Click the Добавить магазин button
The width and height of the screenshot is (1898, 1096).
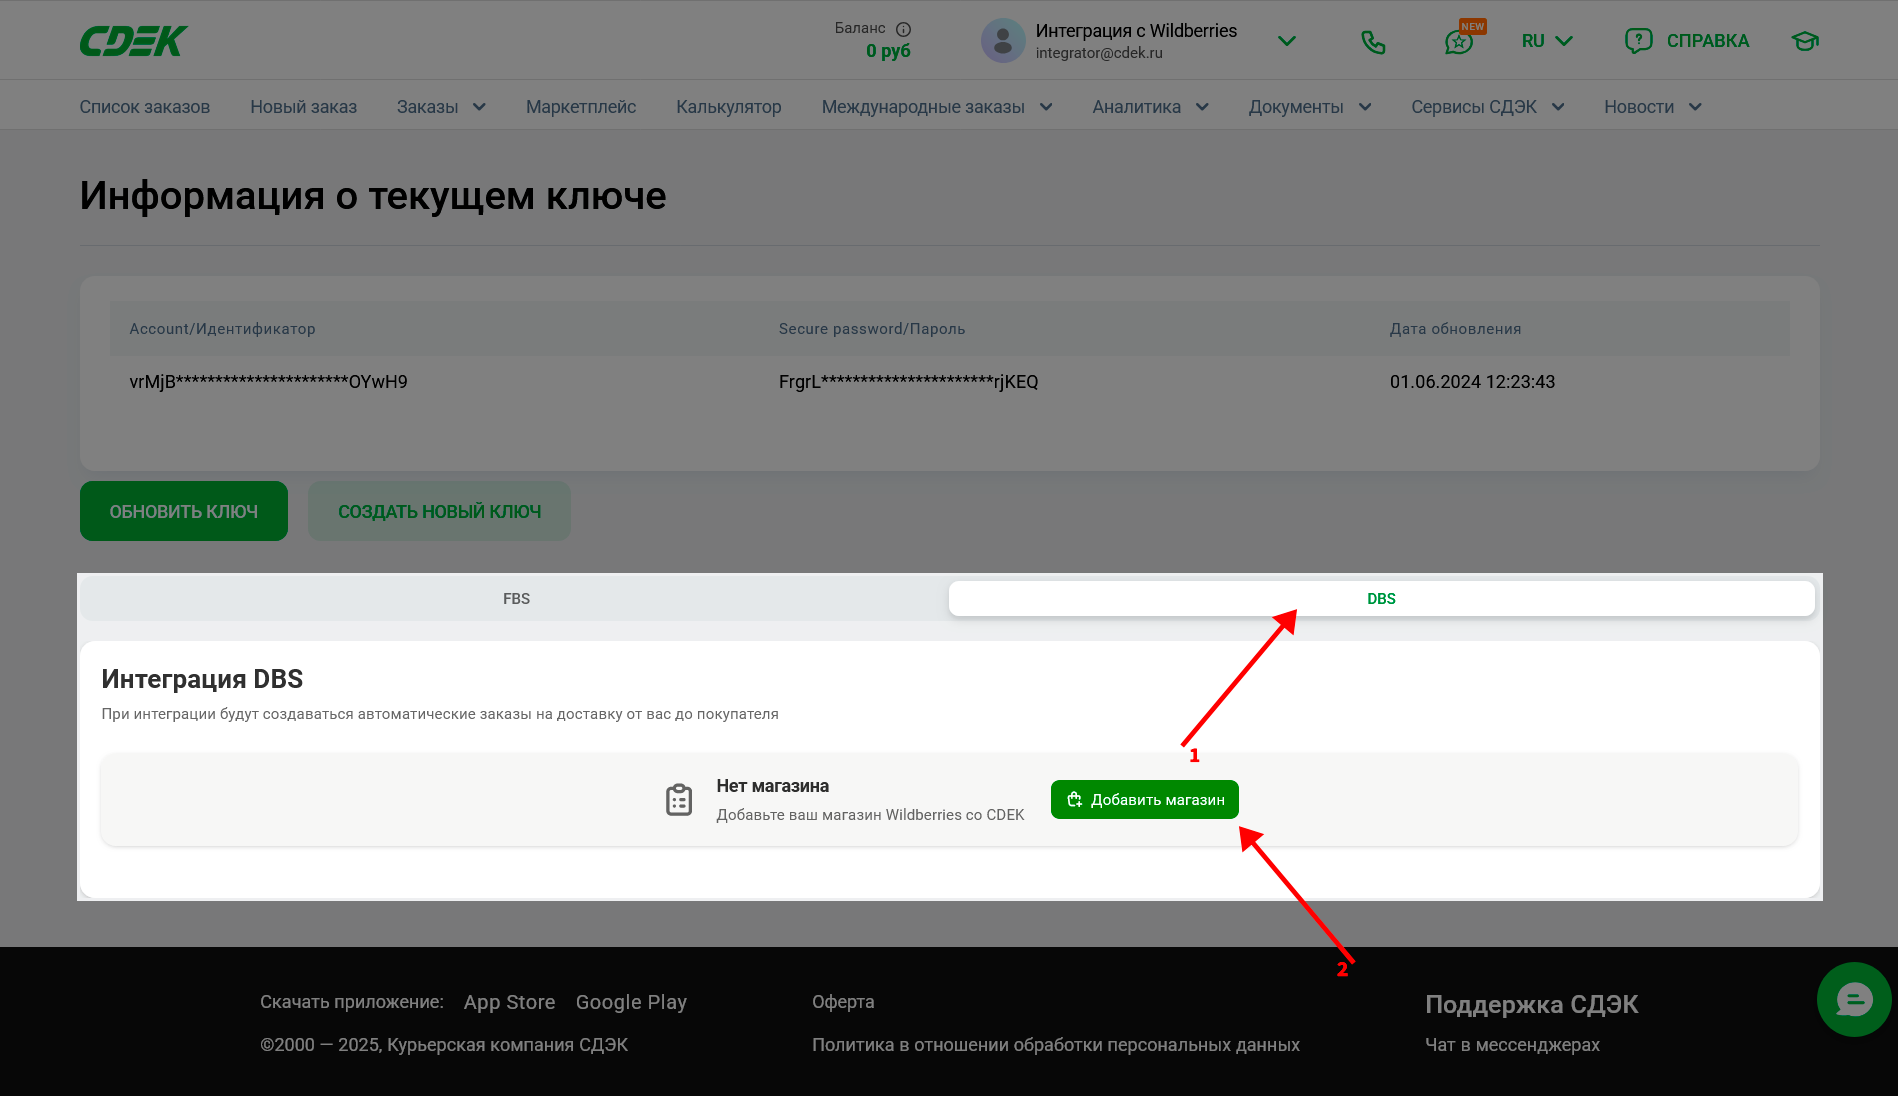click(1144, 800)
